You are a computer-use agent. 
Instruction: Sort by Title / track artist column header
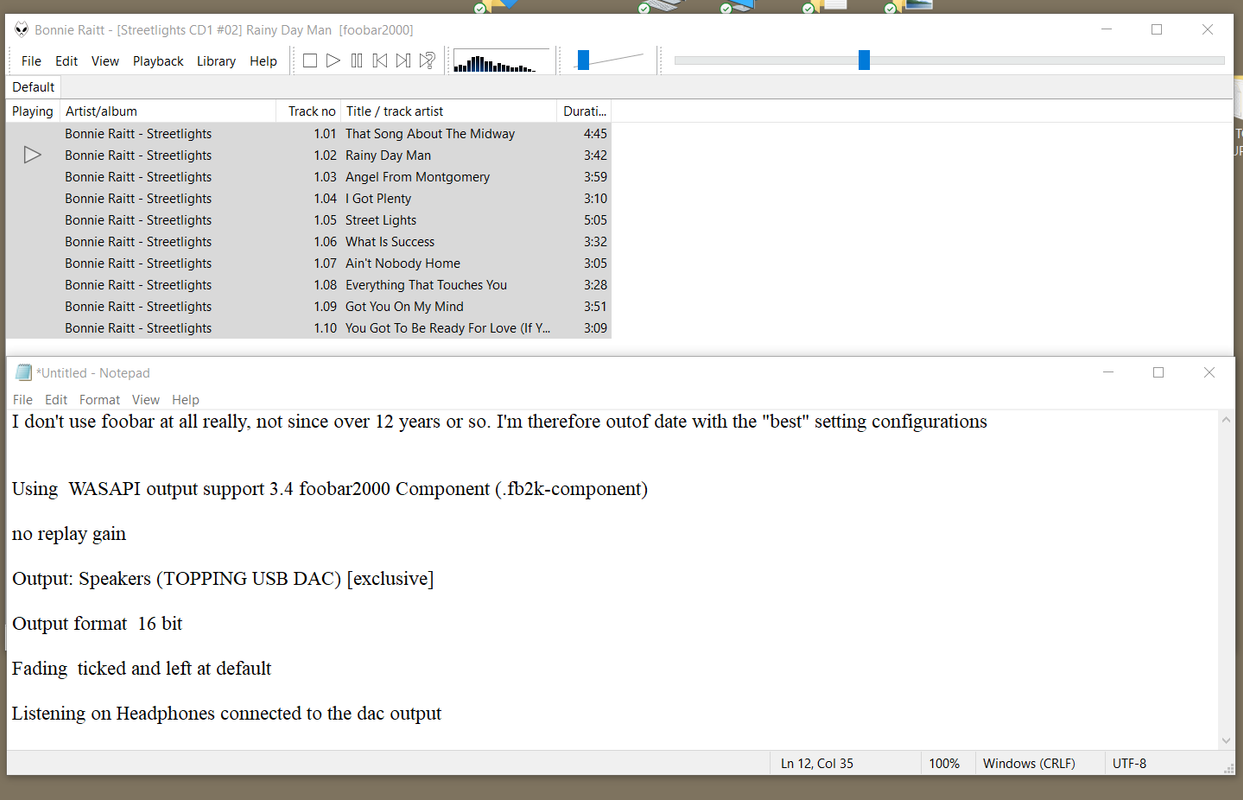449,111
